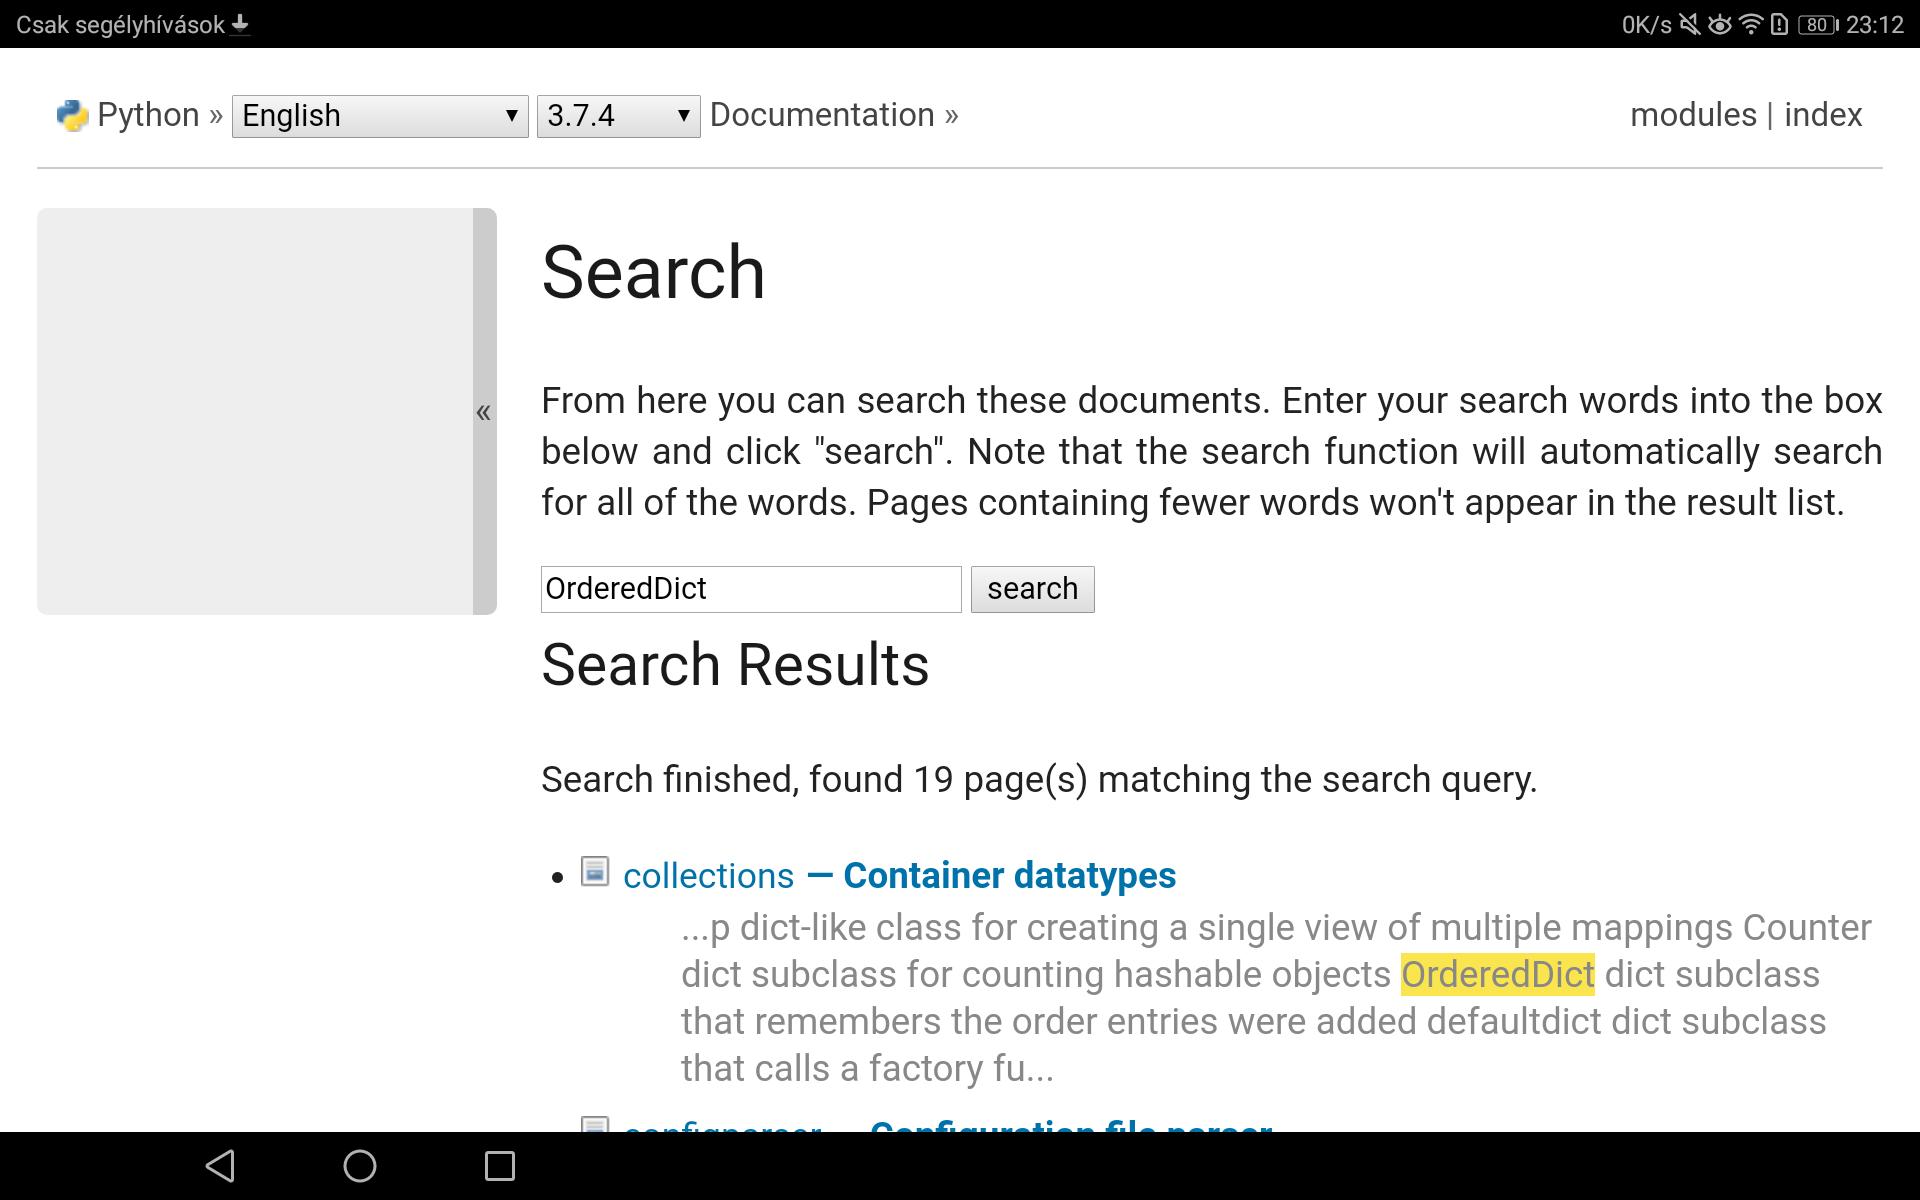The image size is (1920, 1200).
Task: Collapse the sidebar using the « handle
Action: point(484,411)
